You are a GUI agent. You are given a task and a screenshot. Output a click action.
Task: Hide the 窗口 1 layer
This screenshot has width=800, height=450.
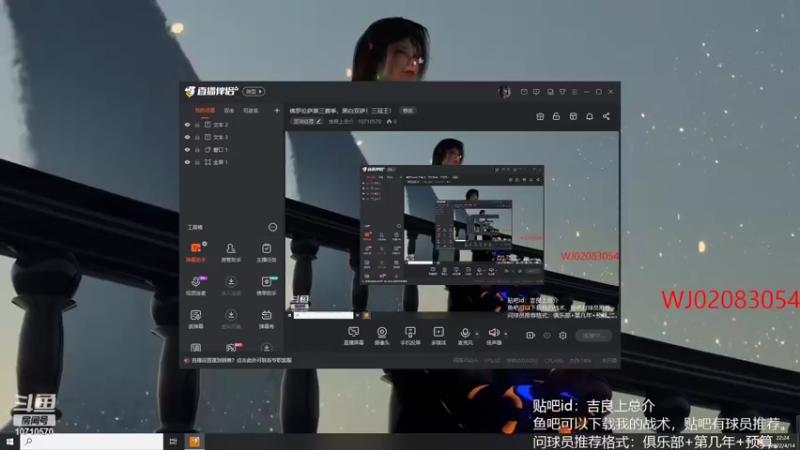click(187, 149)
